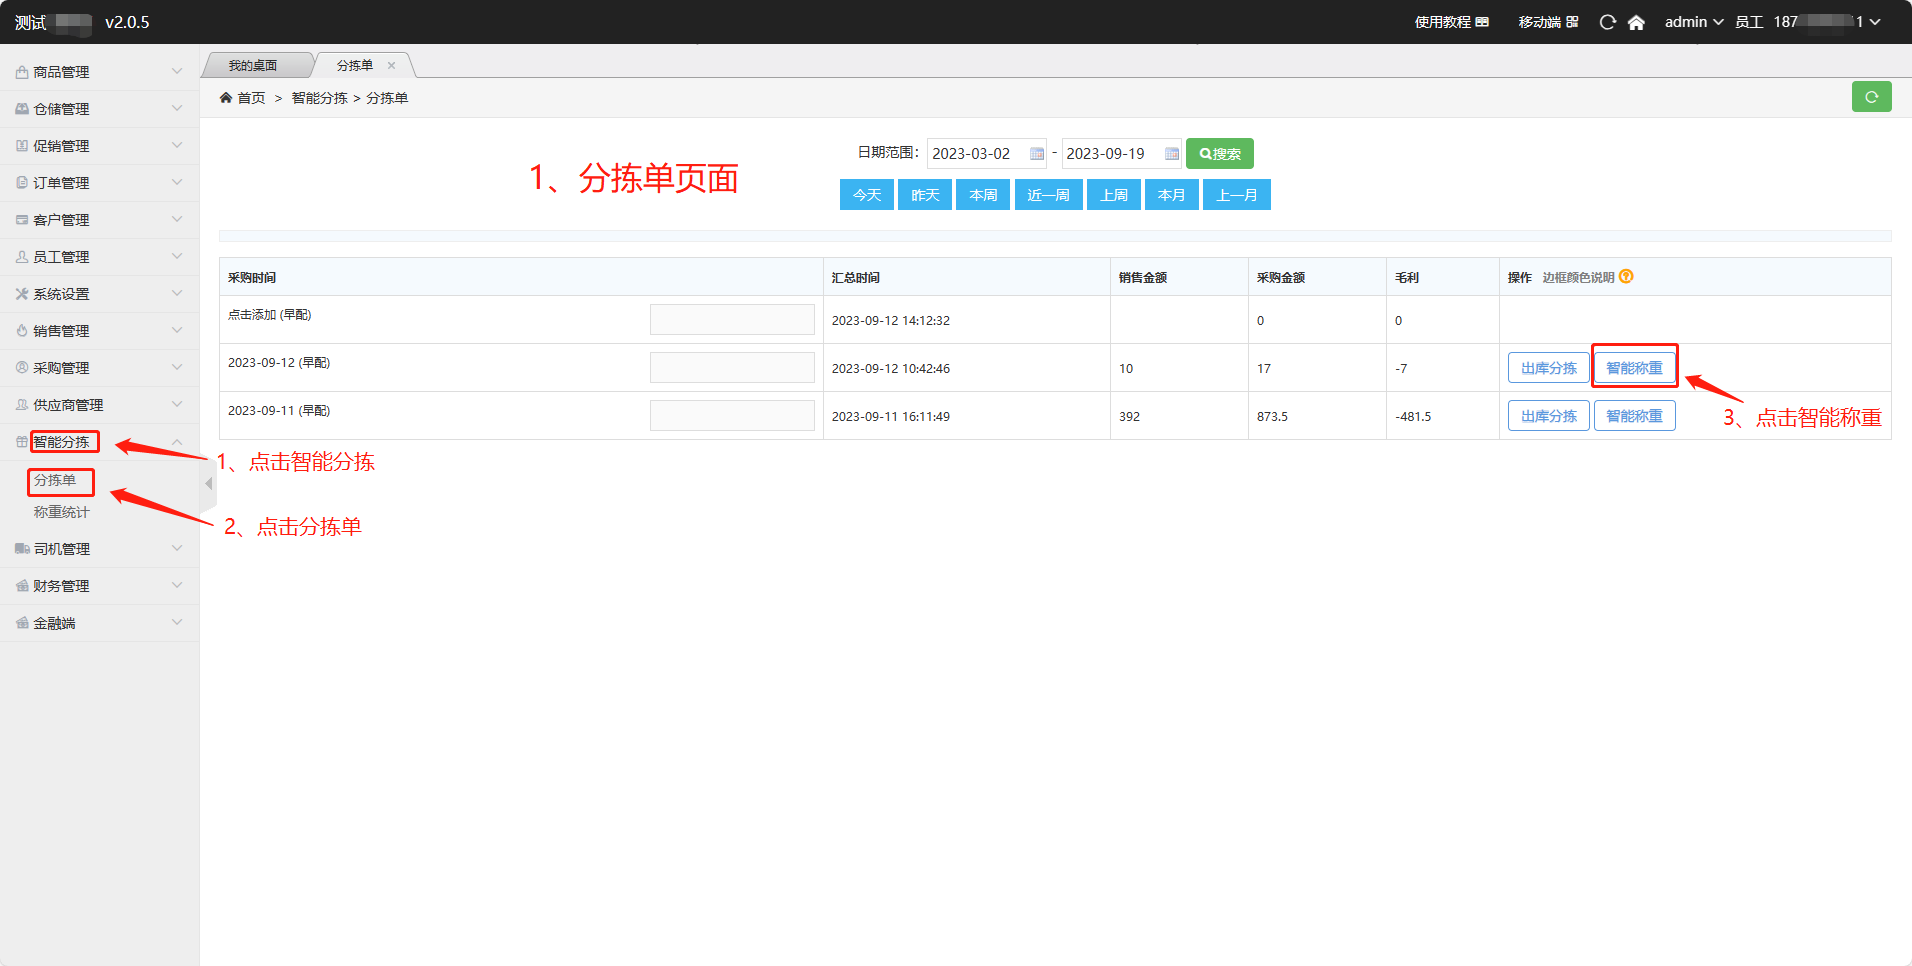
Task: Click the home icon in top bar
Action: 1636,22
